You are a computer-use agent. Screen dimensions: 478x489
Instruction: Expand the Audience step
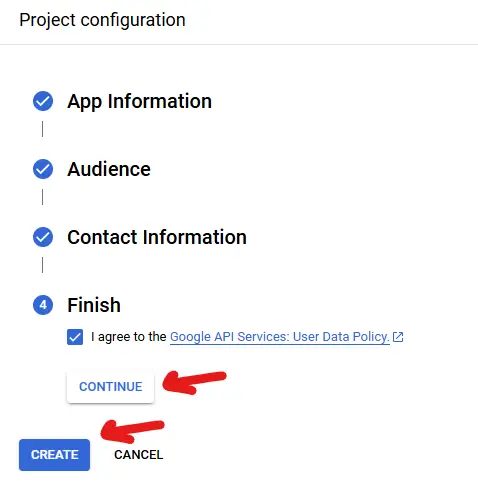tap(109, 169)
